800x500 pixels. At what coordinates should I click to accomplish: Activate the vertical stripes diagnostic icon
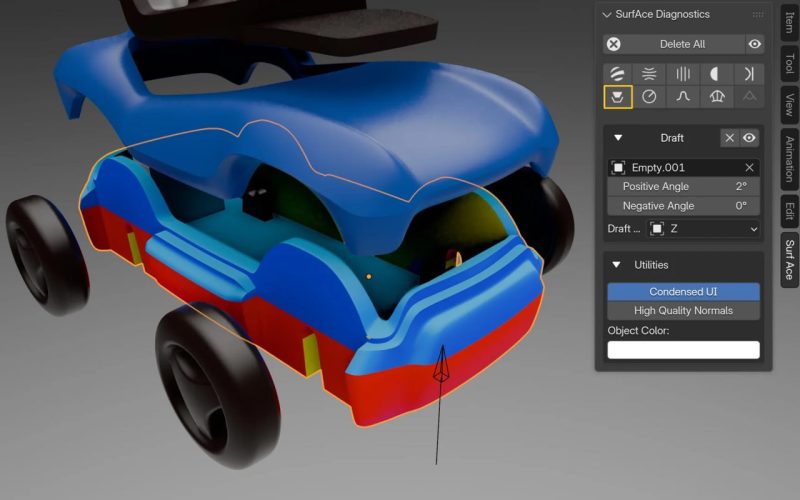click(x=683, y=73)
